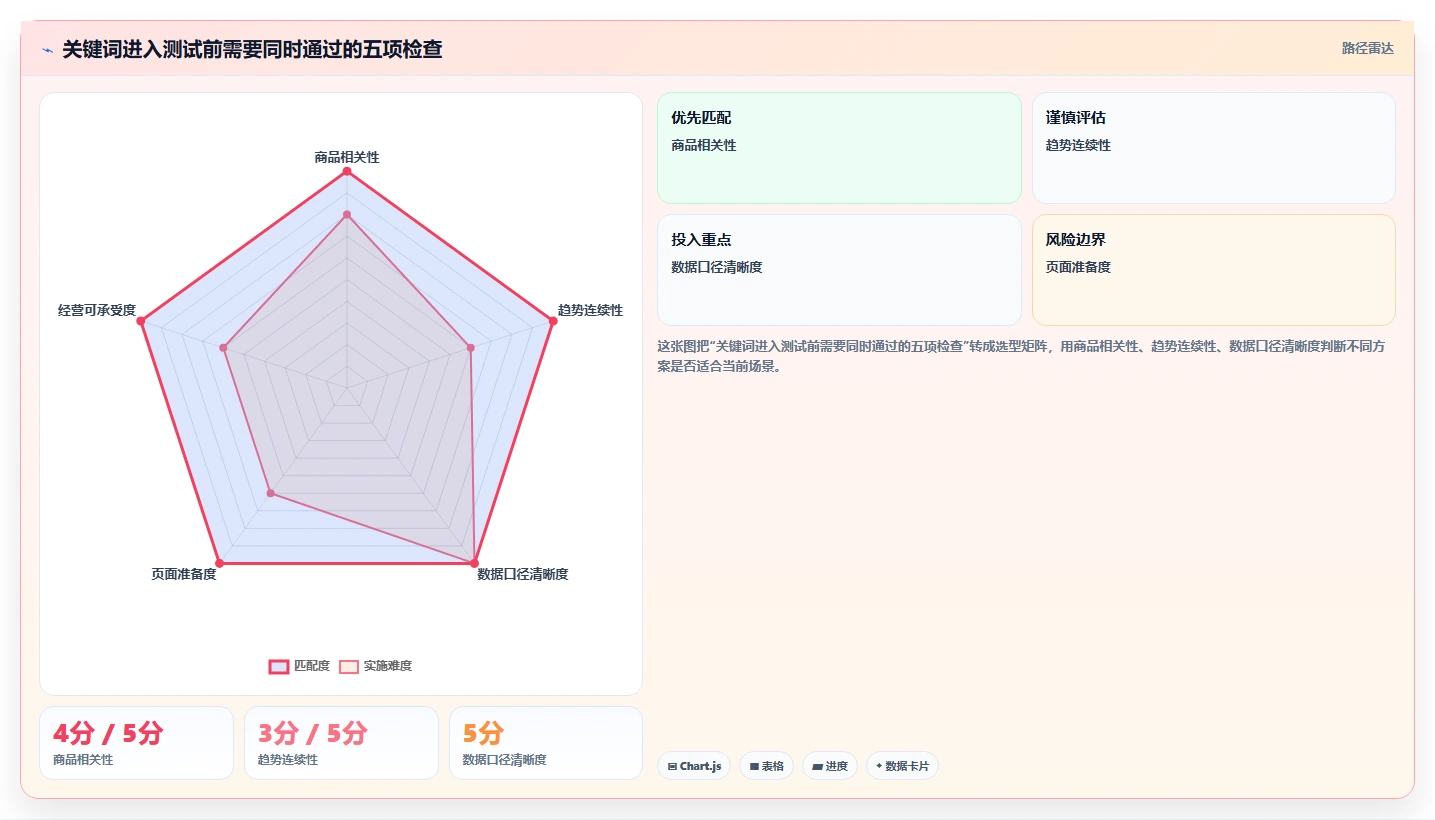Click the Chart.js tag chip
Image resolution: width=1435 pixels, height=820 pixels.
(694, 766)
